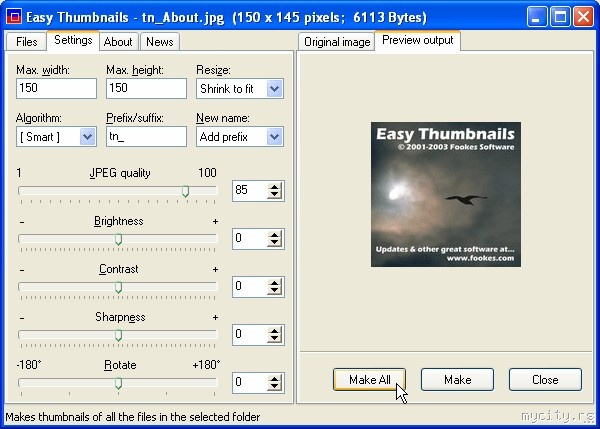The width and height of the screenshot is (600, 429).
Task: Decrease Brightness value with the down arrow
Action: [274, 243]
